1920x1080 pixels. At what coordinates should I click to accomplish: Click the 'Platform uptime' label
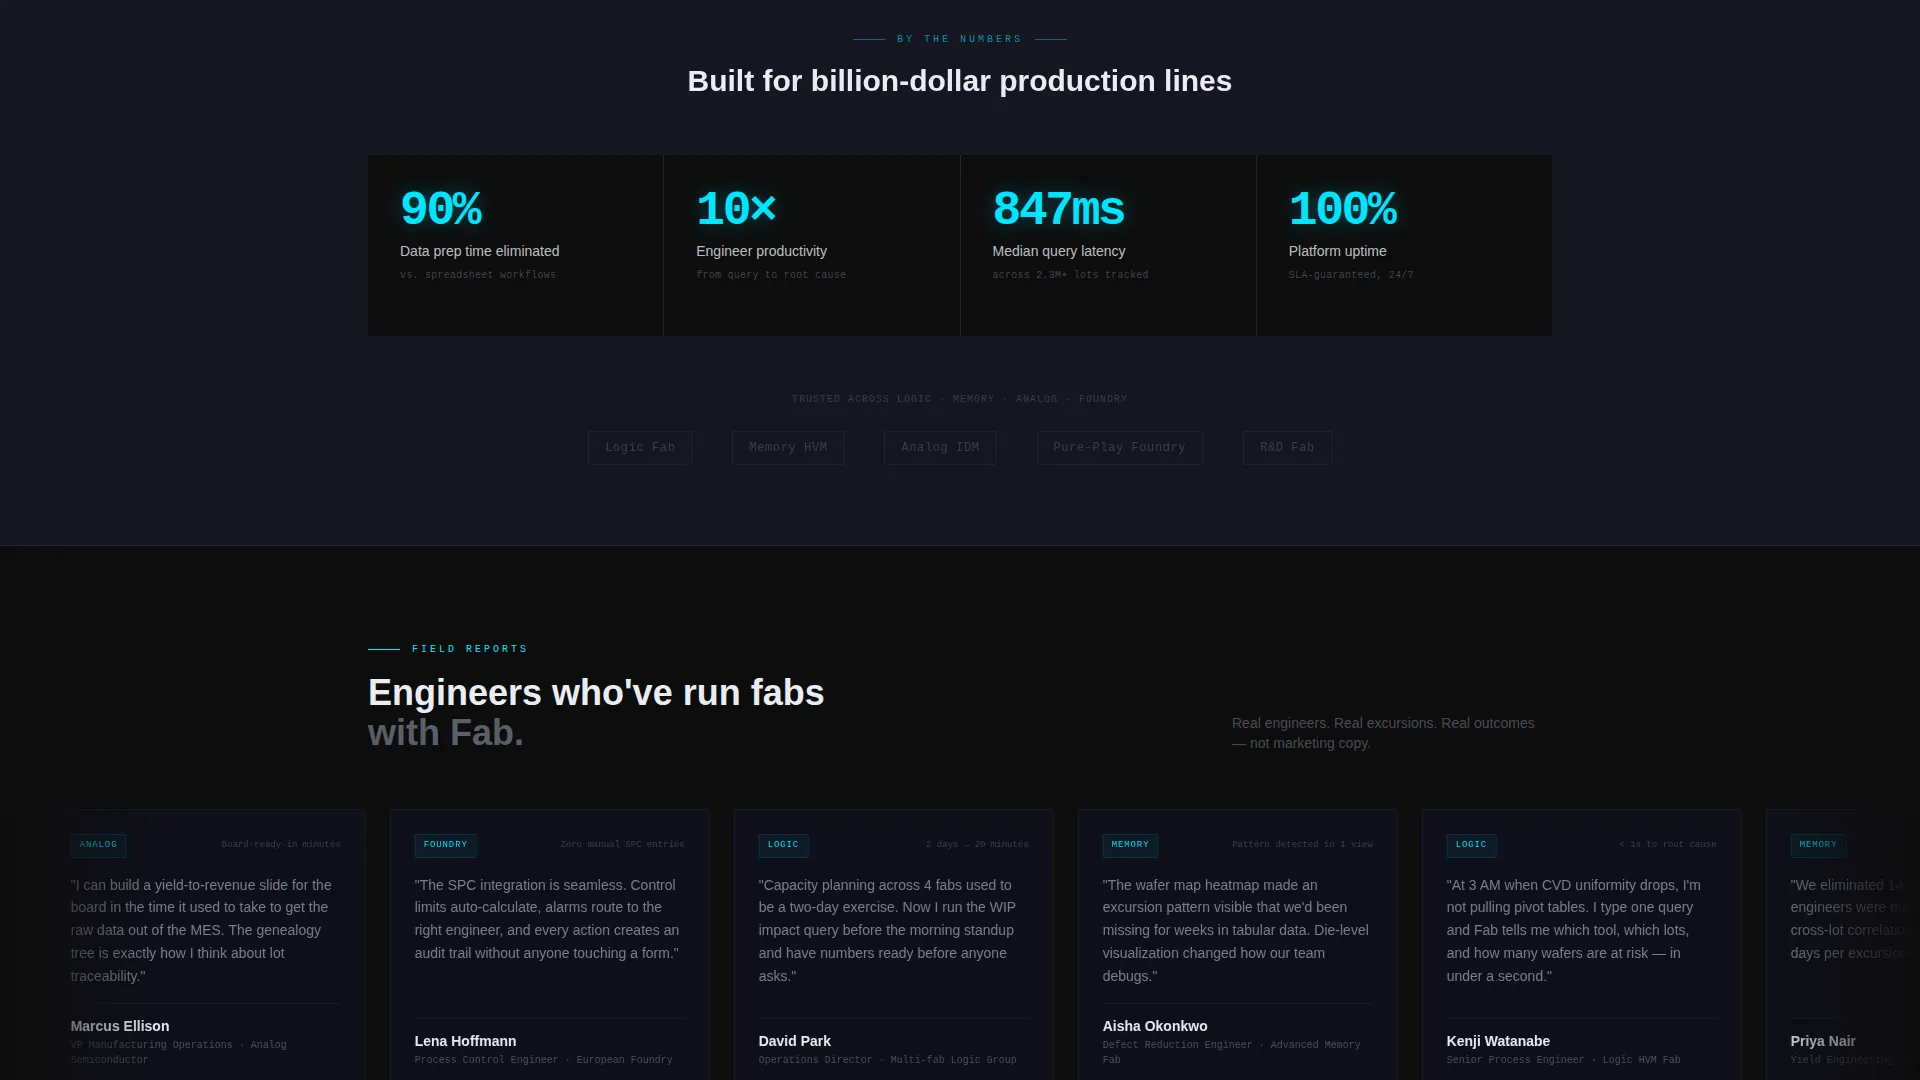[x=1337, y=251]
